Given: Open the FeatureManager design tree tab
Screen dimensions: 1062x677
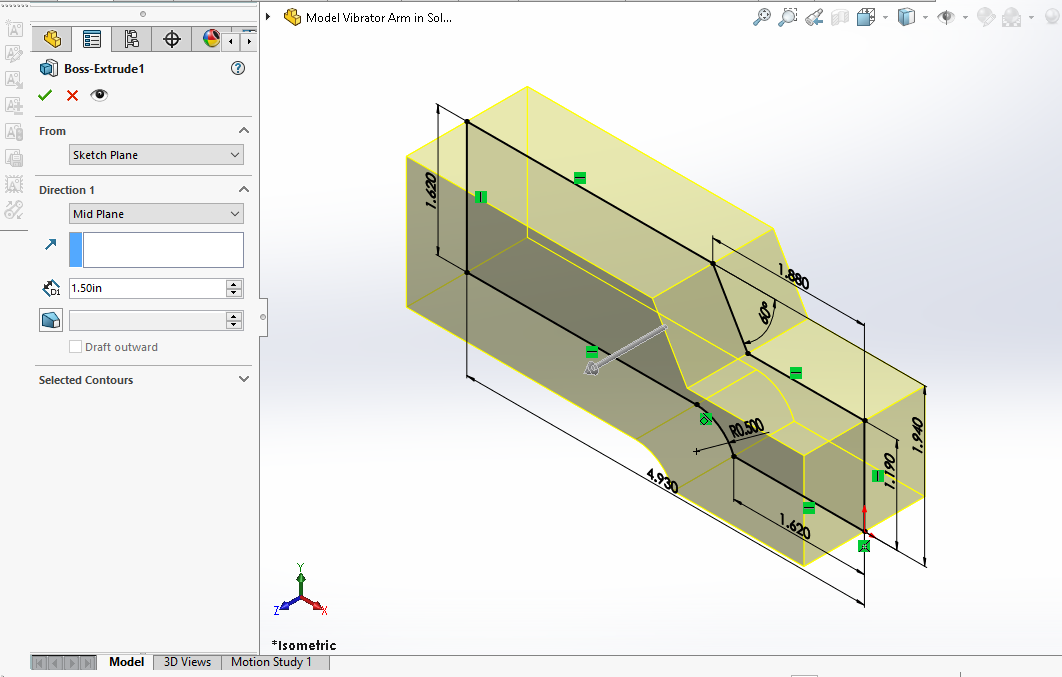Looking at the screenshot, I should point(52,39).
